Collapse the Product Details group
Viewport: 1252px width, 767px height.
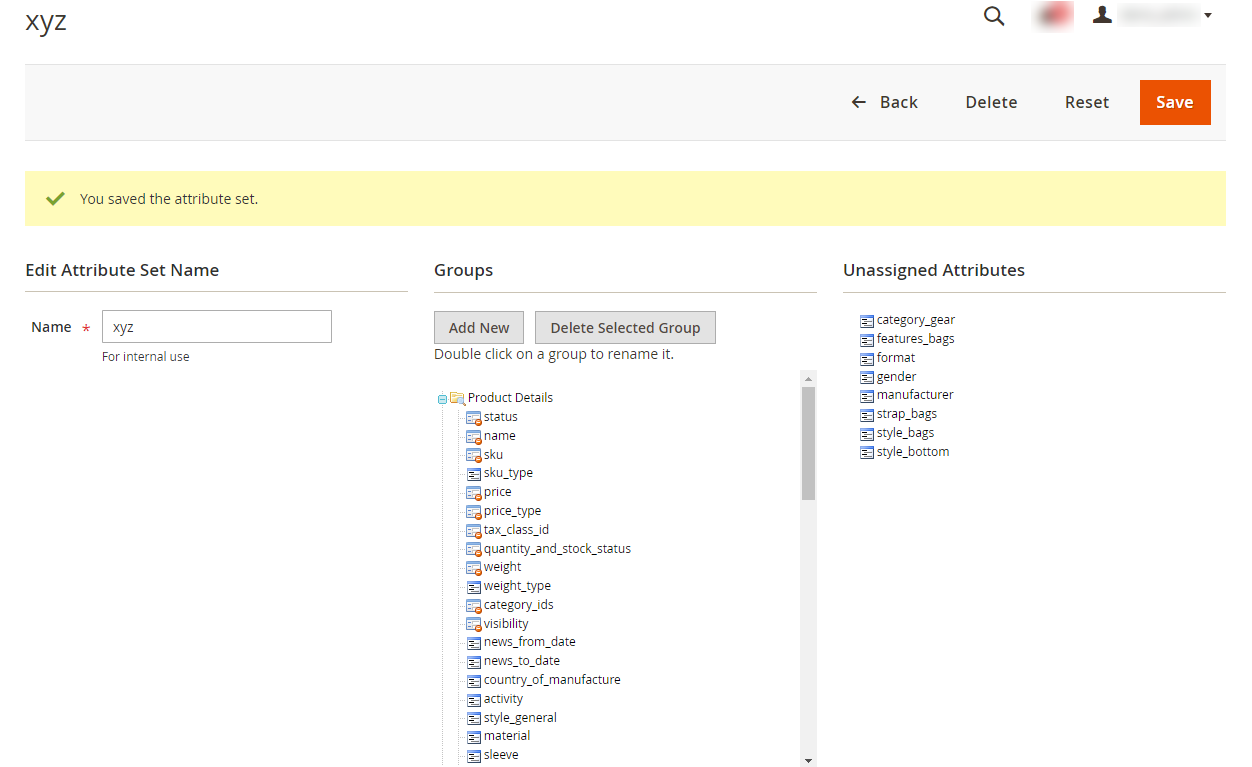442,399
